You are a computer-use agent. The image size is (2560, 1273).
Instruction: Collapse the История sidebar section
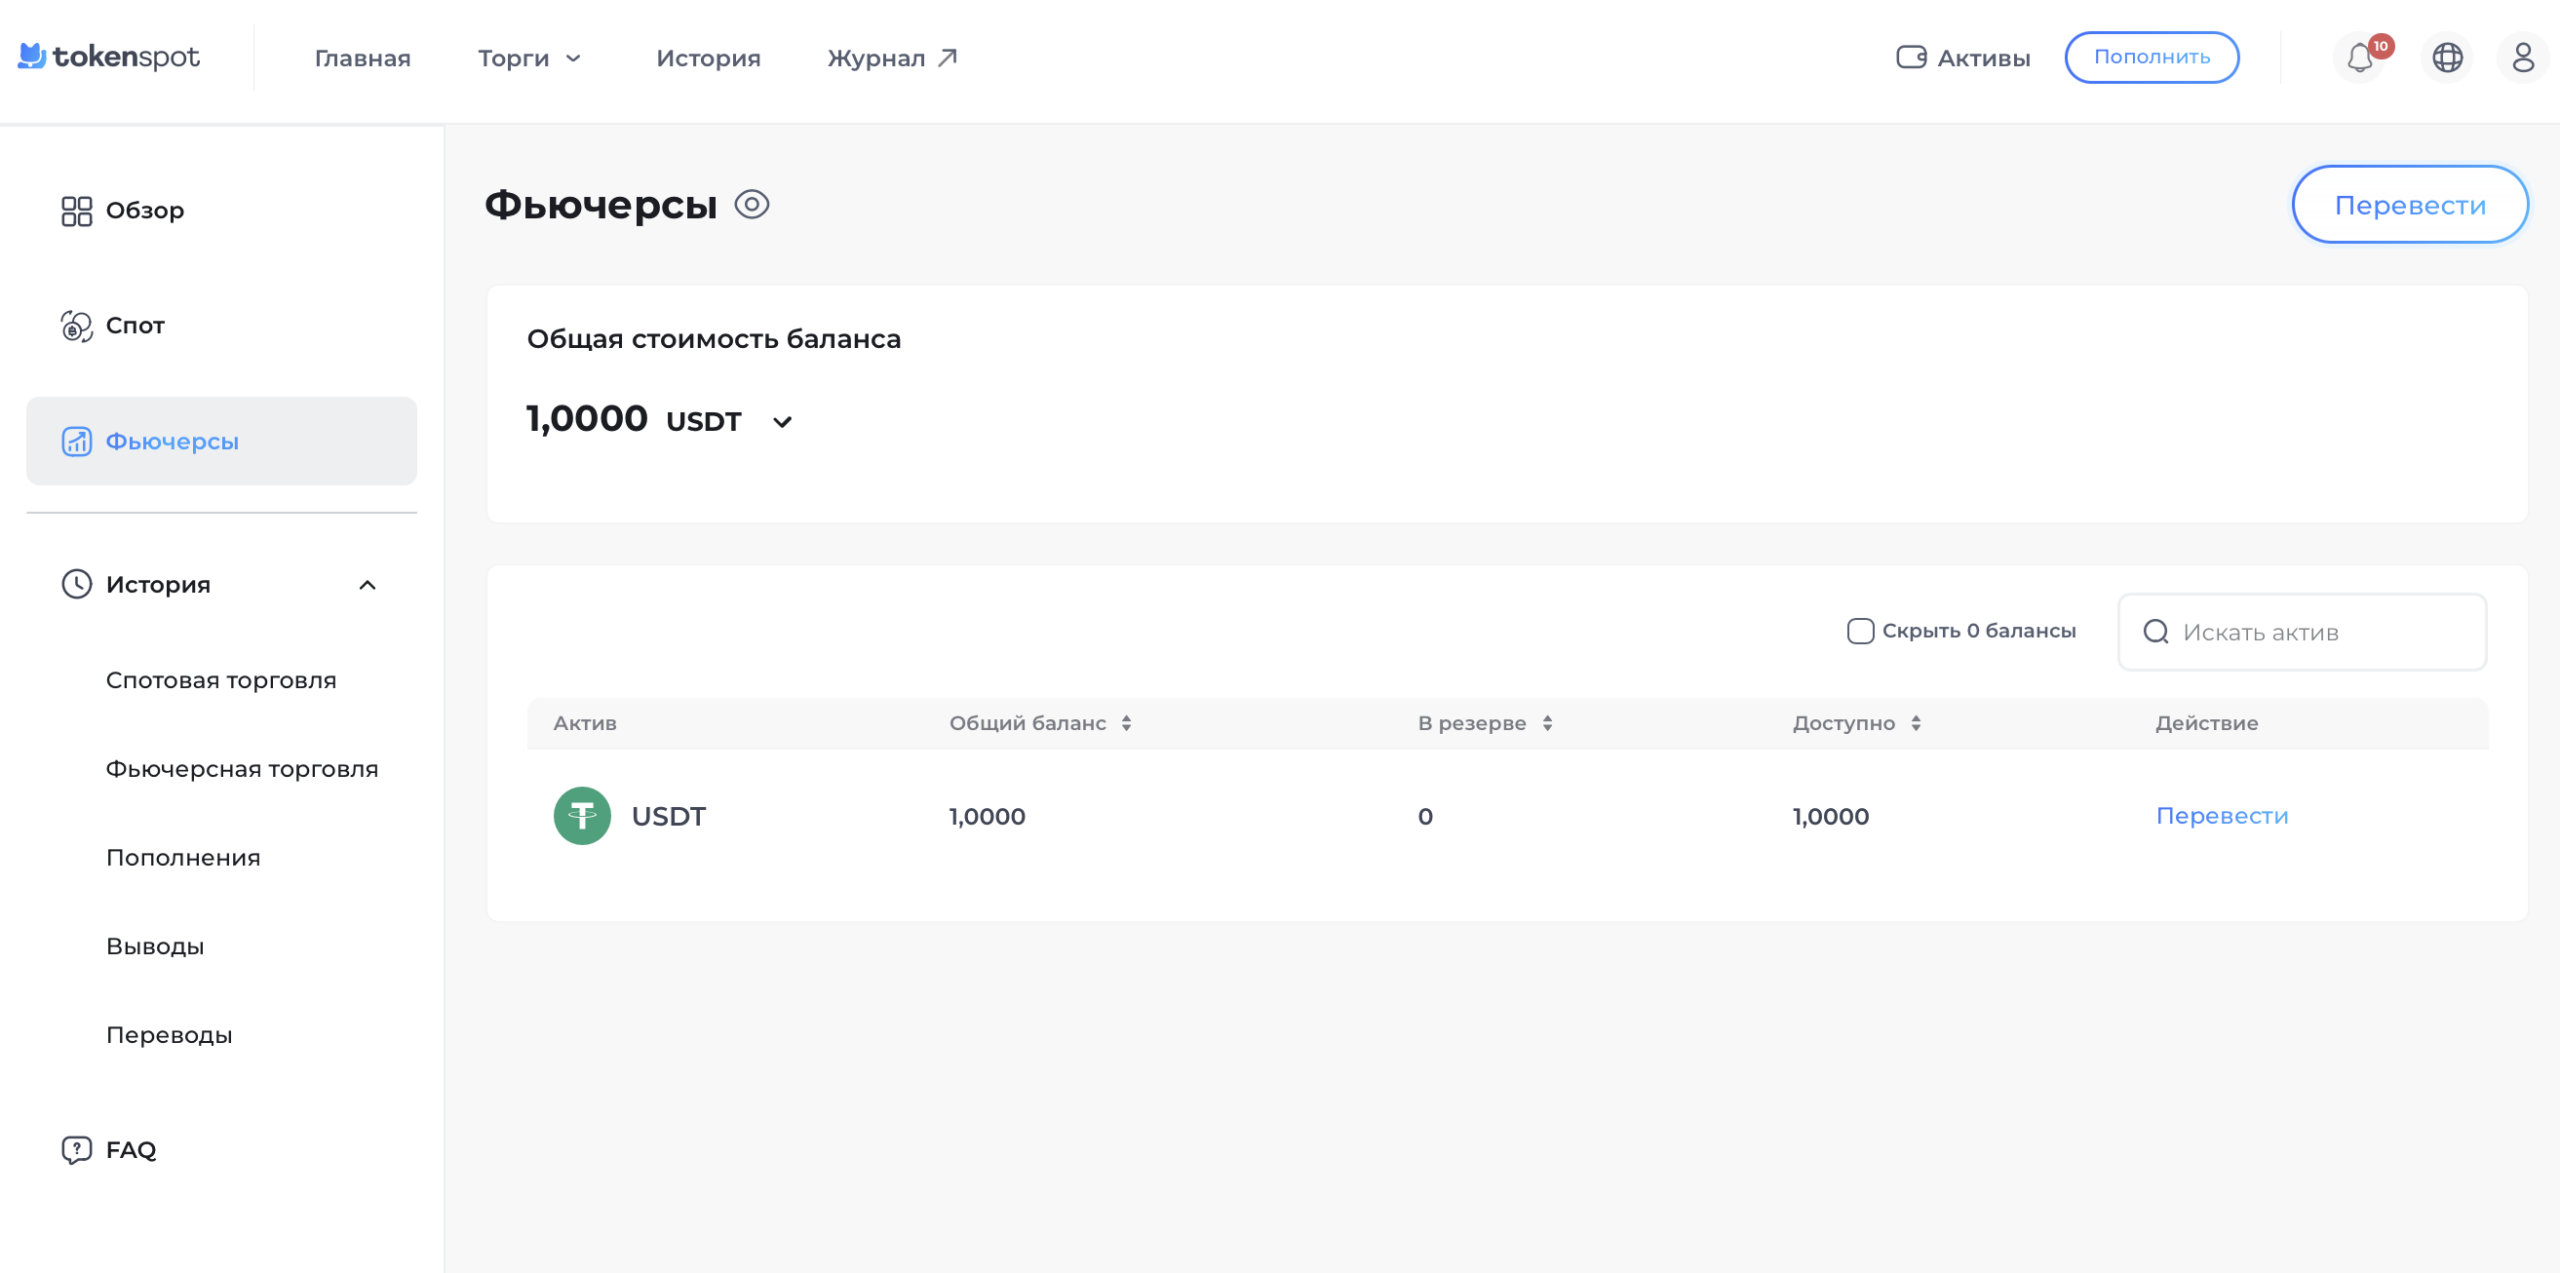[x=367, y=585]
